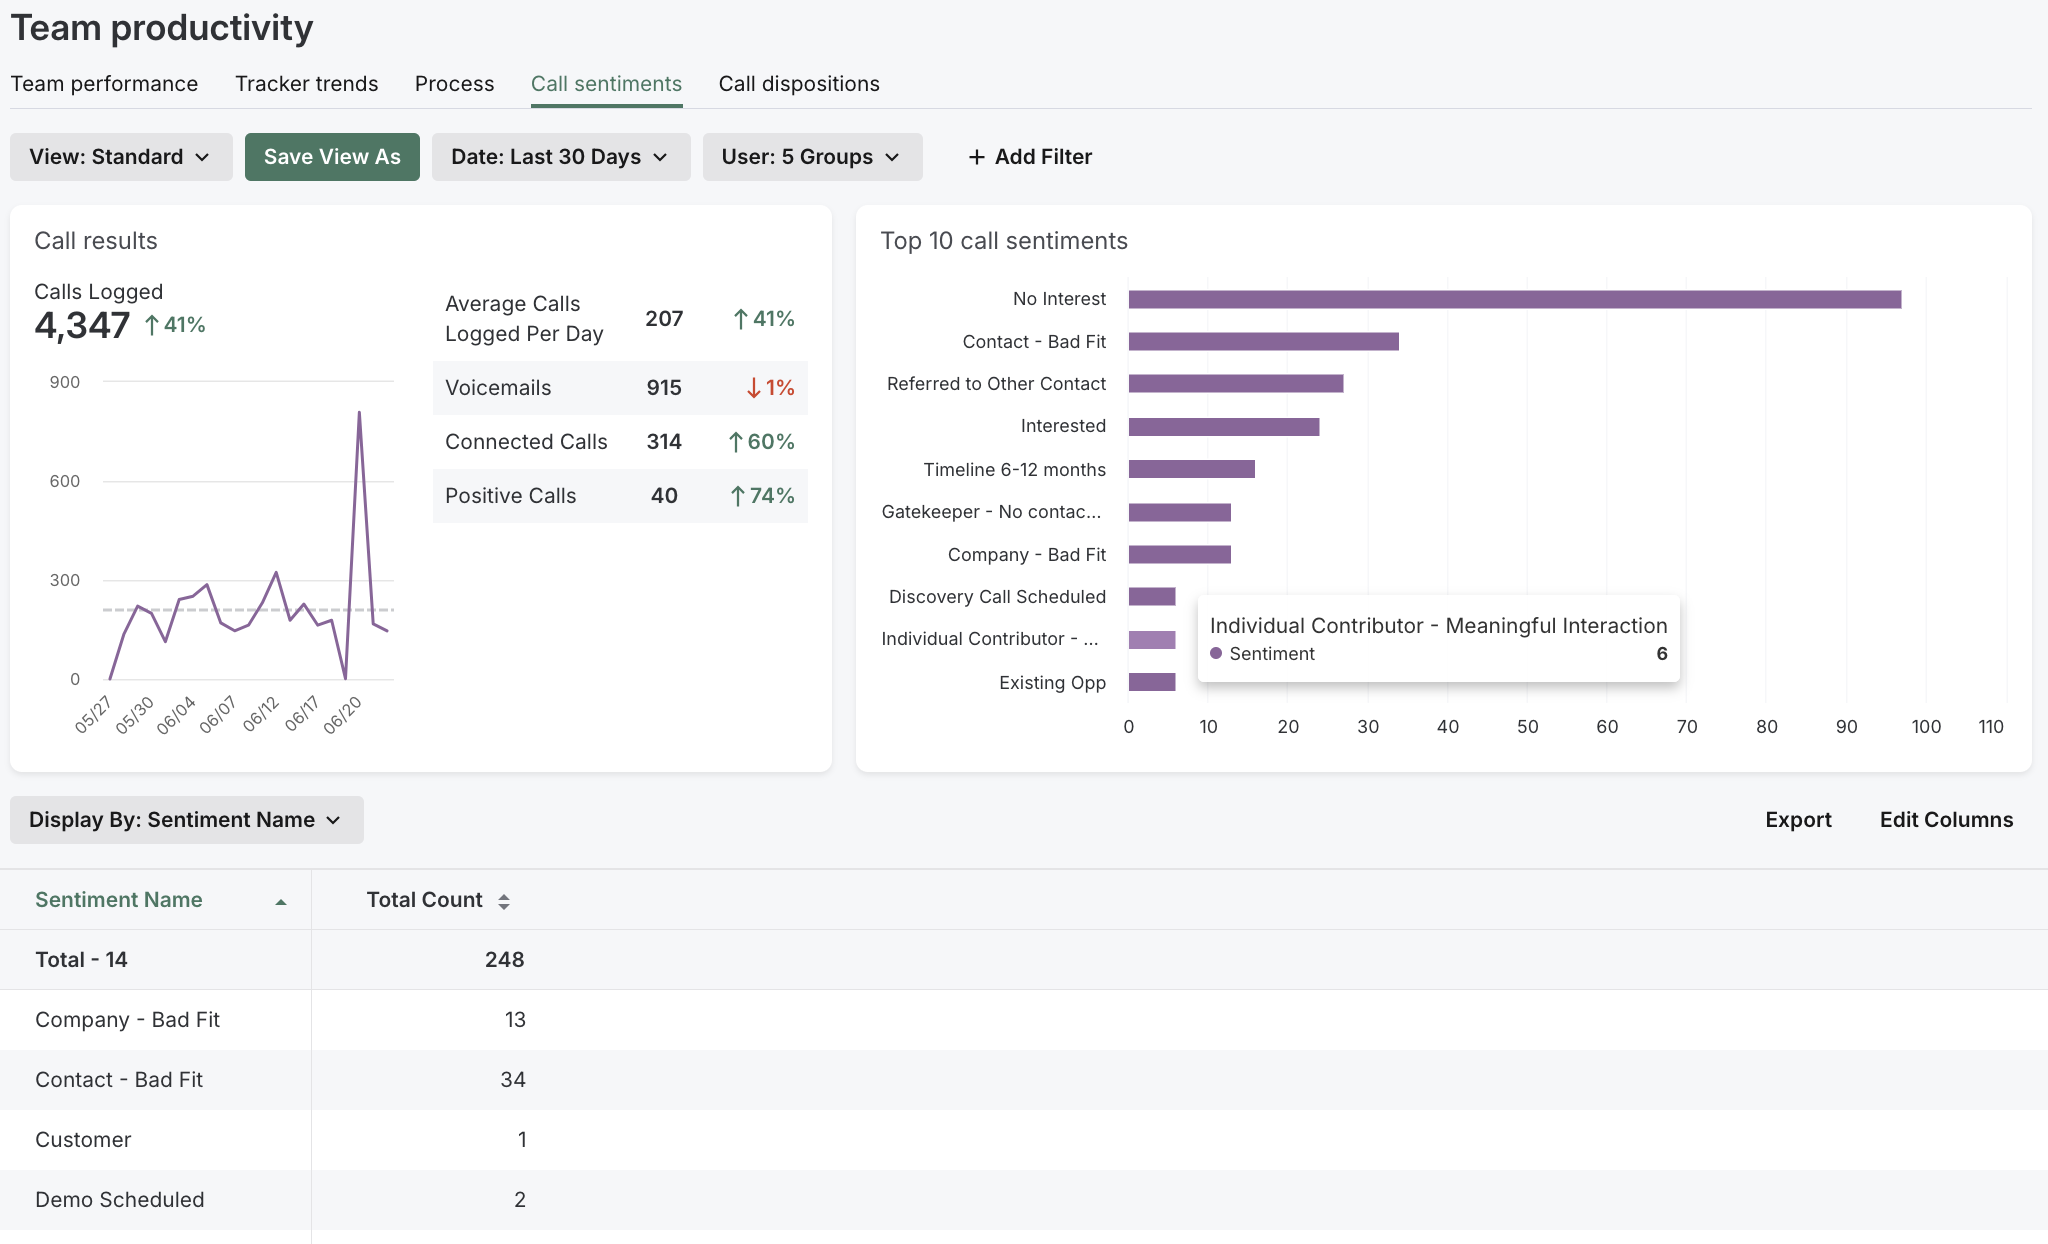Click the purple Sentiment legend dot in the tooltip
The width and height of the screenshot is (2048, 1244).
[1217, 653]
